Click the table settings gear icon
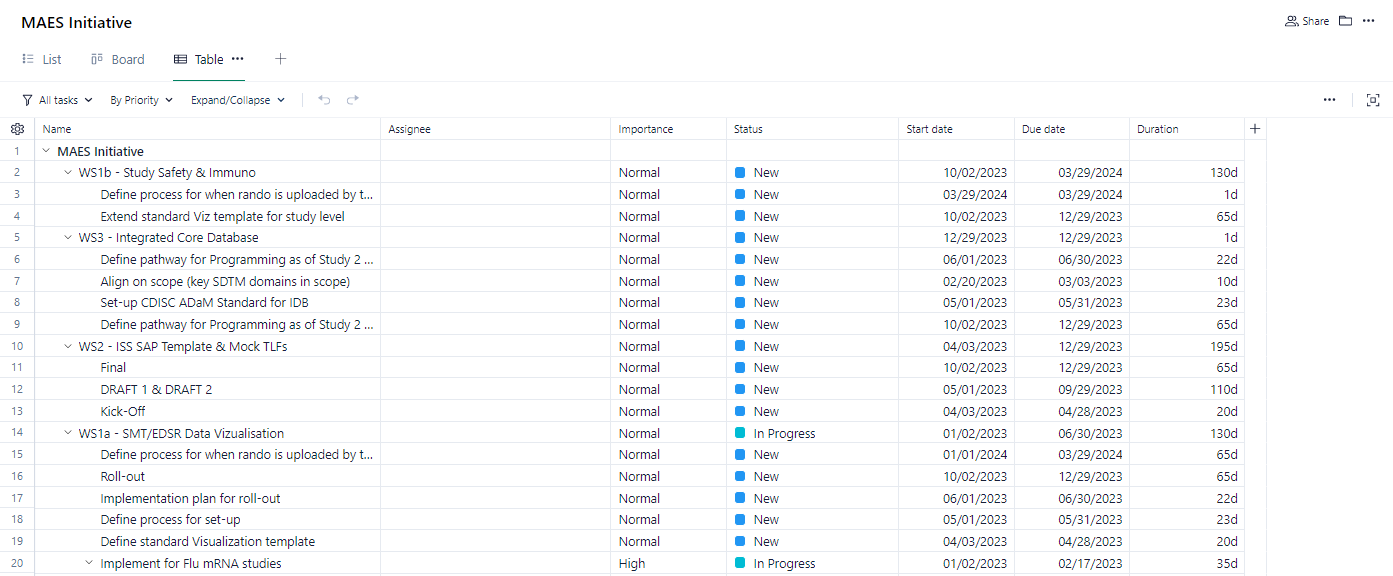Screen dimensions: 1393x576 [x=17, y=129]
